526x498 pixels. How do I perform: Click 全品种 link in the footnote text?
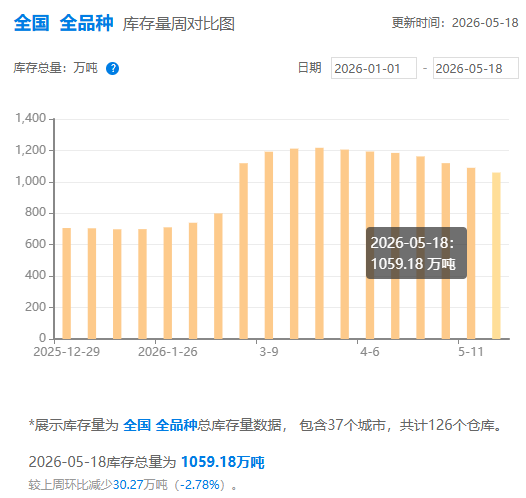click(x=176, y=425)
